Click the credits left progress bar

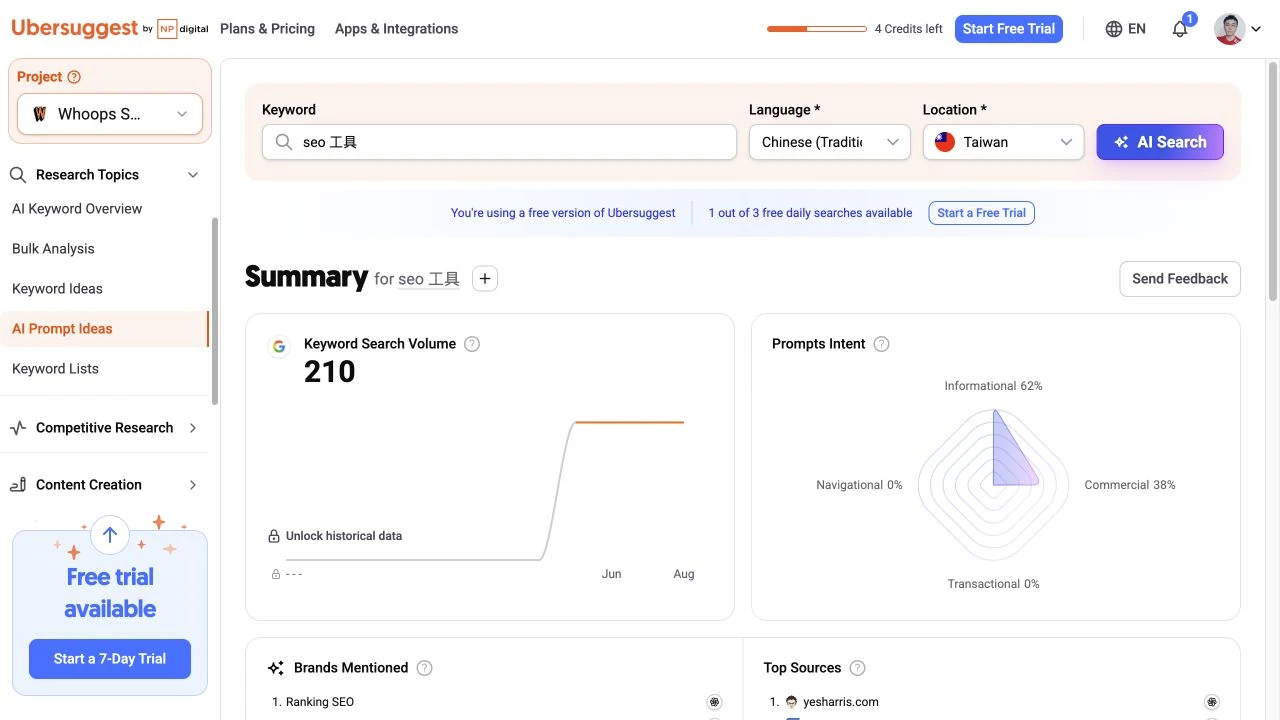click(817, 29)
